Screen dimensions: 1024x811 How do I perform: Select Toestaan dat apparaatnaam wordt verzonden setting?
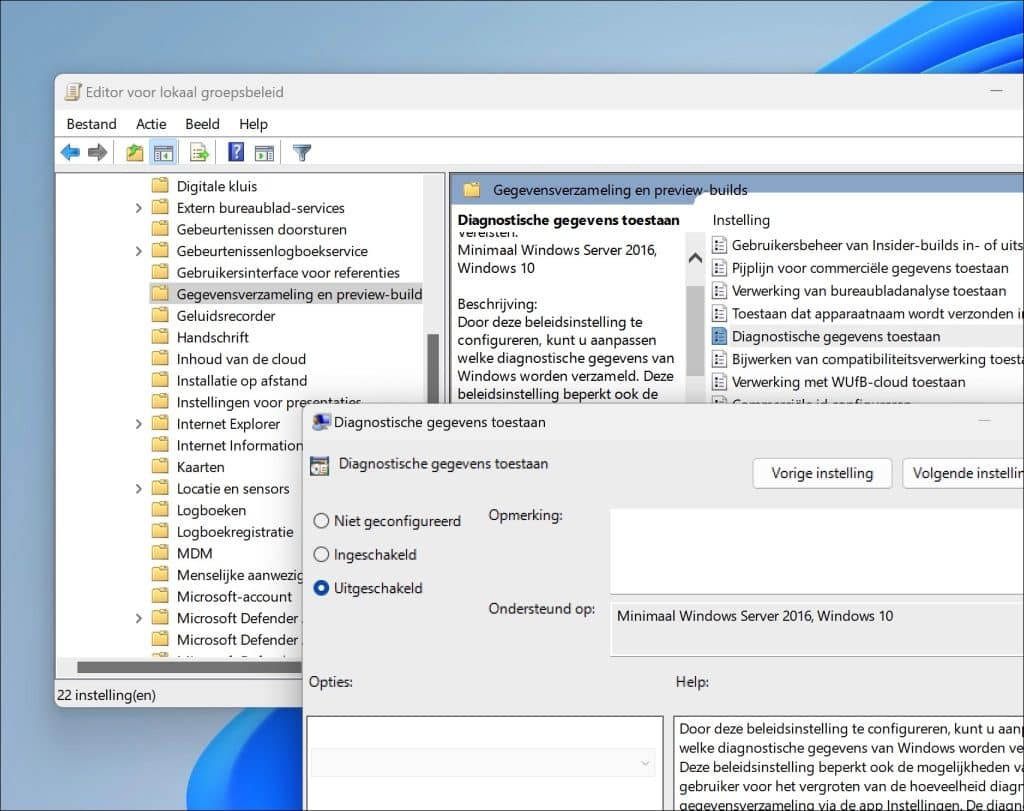877,313
